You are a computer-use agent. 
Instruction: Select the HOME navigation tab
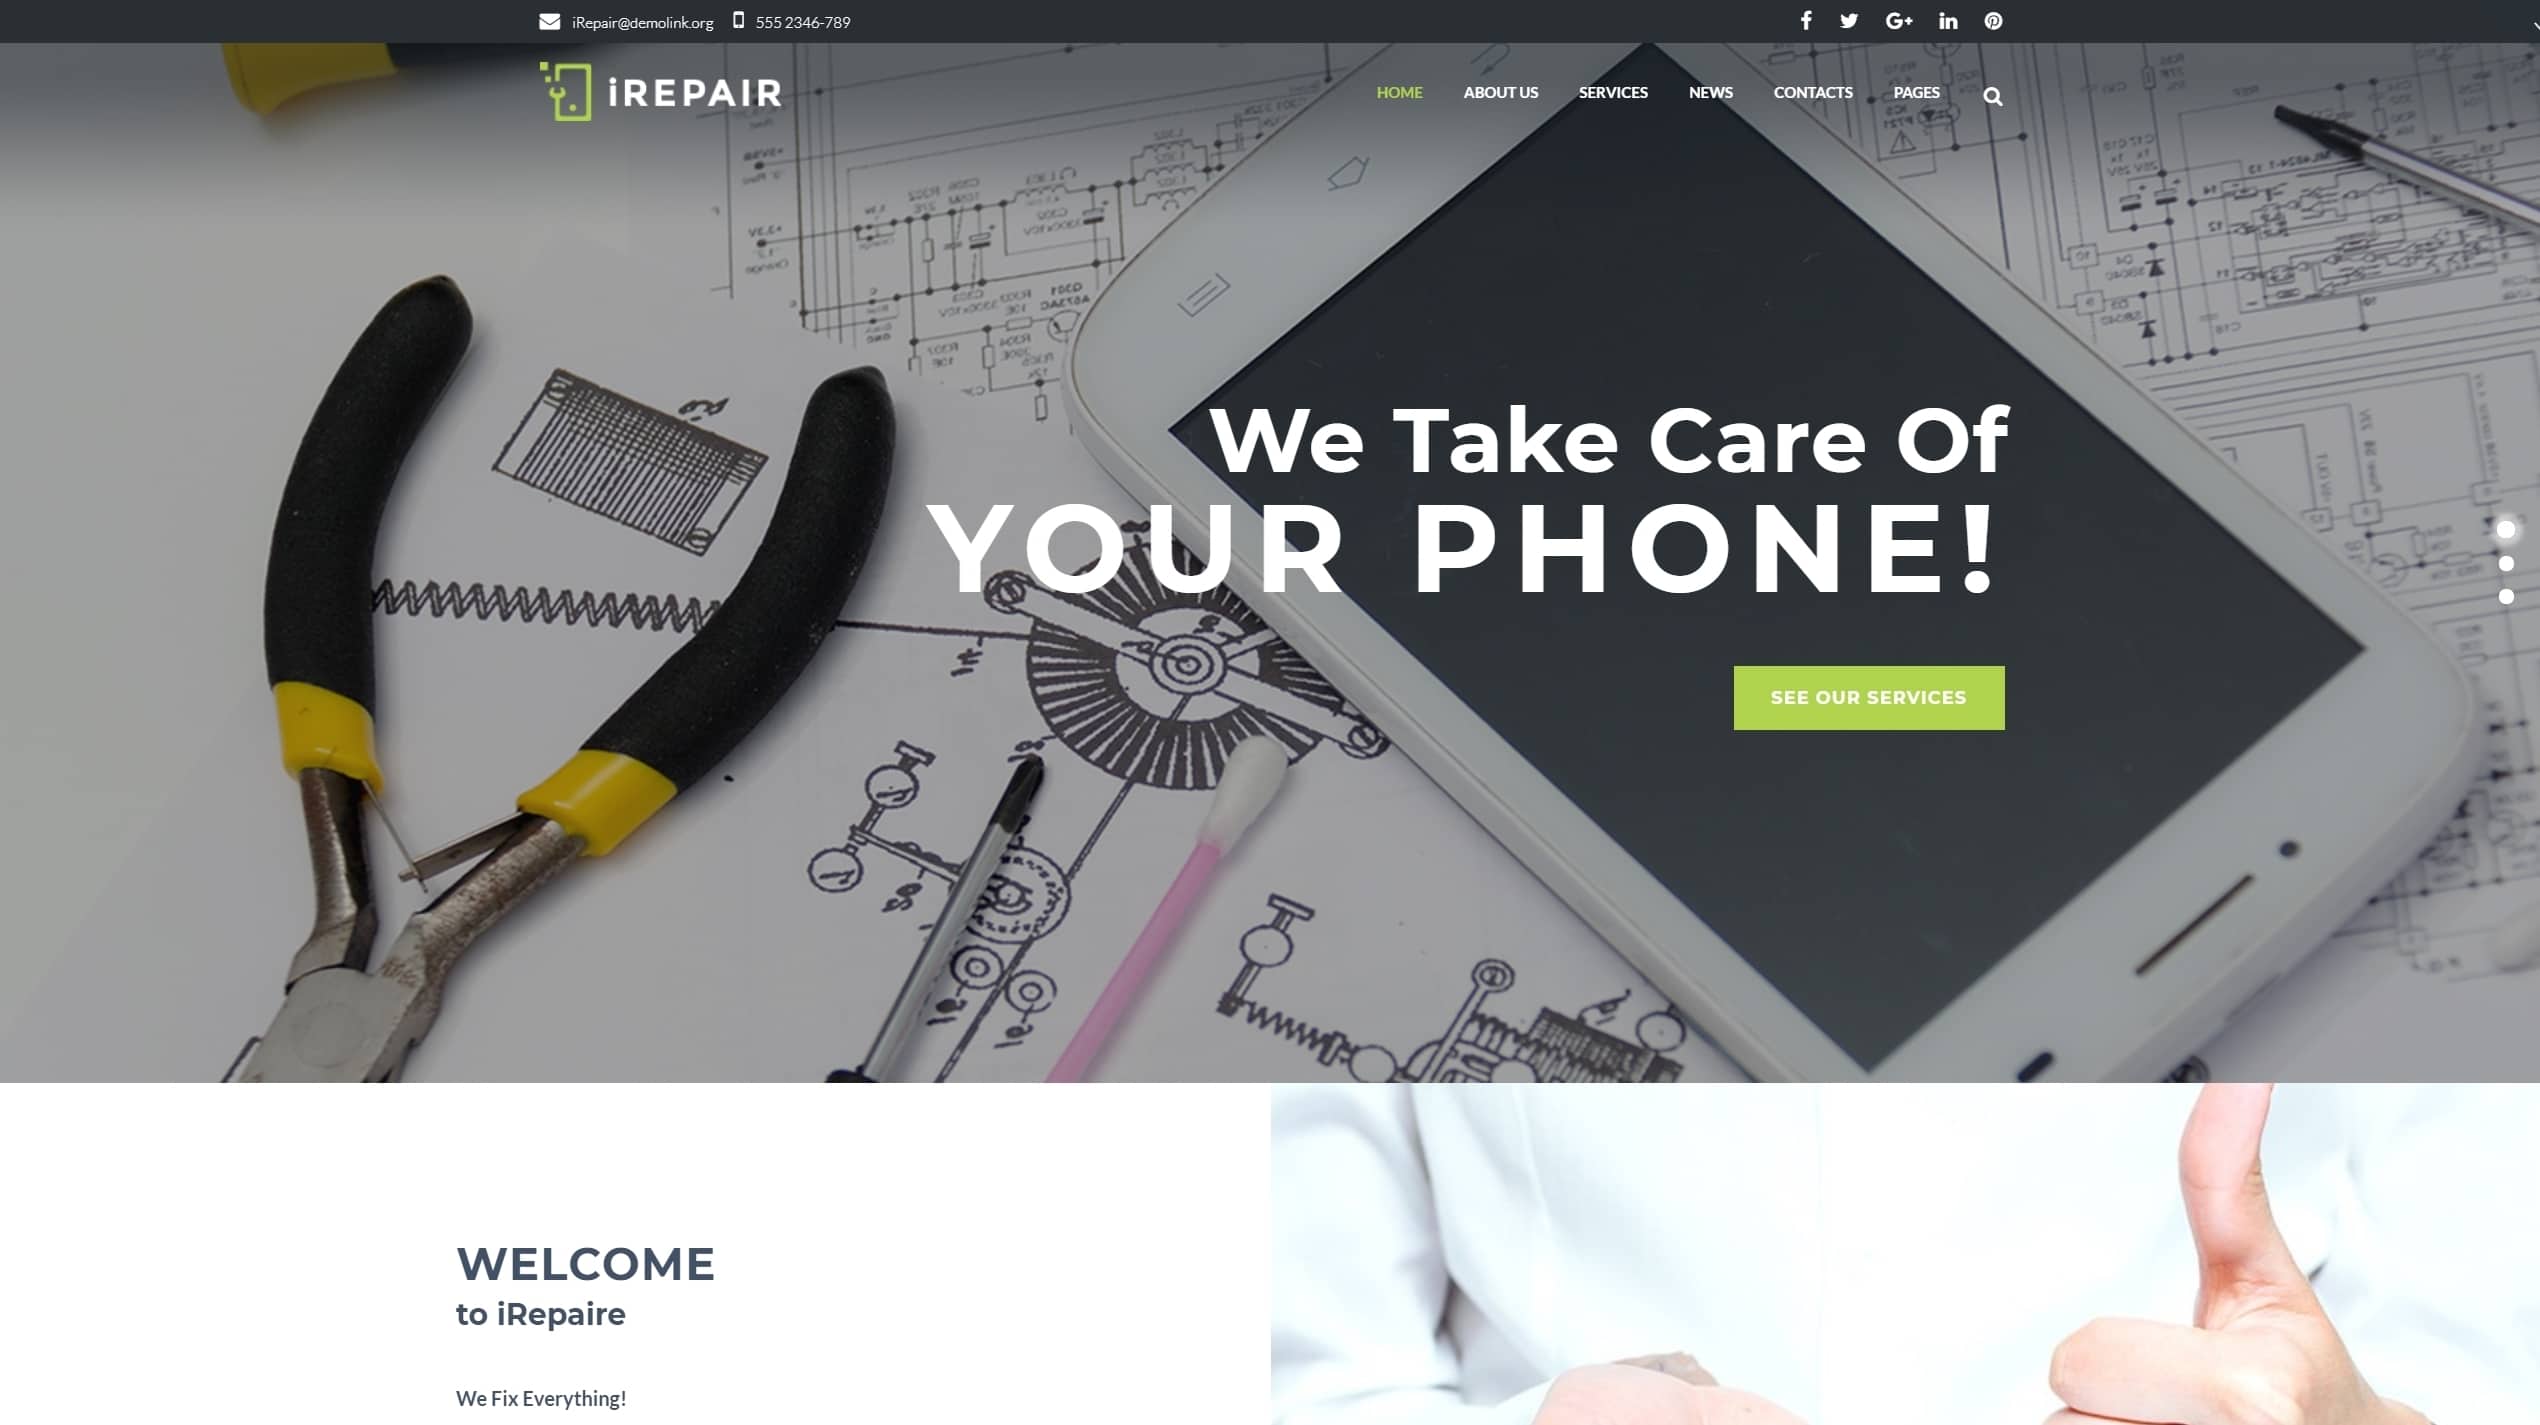coord(1399,91)
